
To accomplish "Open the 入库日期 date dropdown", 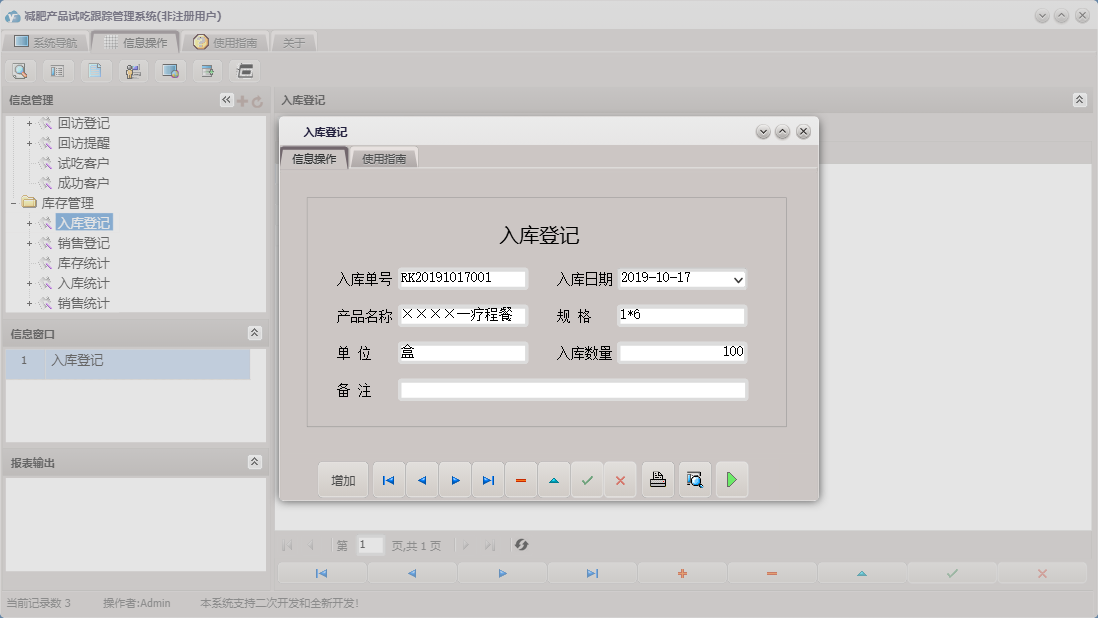I will tap(738, 280).
